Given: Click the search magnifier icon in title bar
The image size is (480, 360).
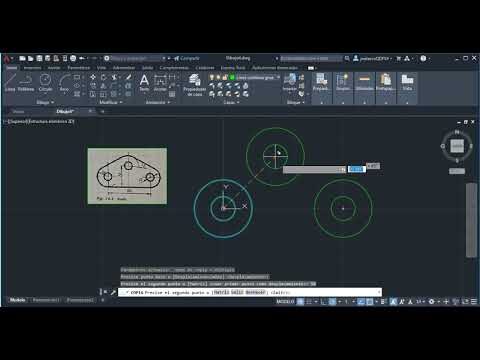Looking at the screenshot, I should (x=347, y=58).
